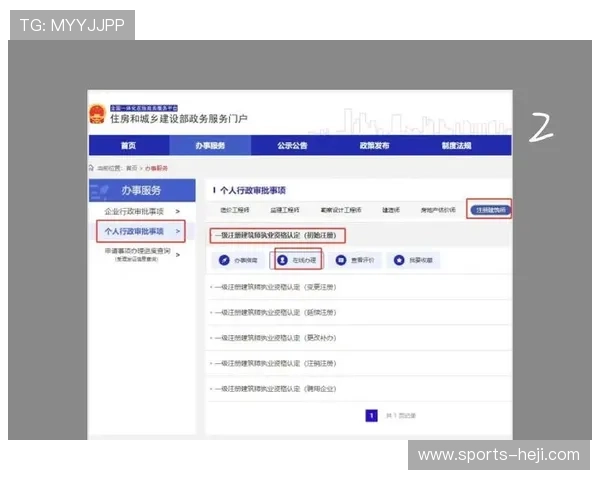Switch to 房地产估价师 tab
600x480 pixels.
tap(438, 210)
